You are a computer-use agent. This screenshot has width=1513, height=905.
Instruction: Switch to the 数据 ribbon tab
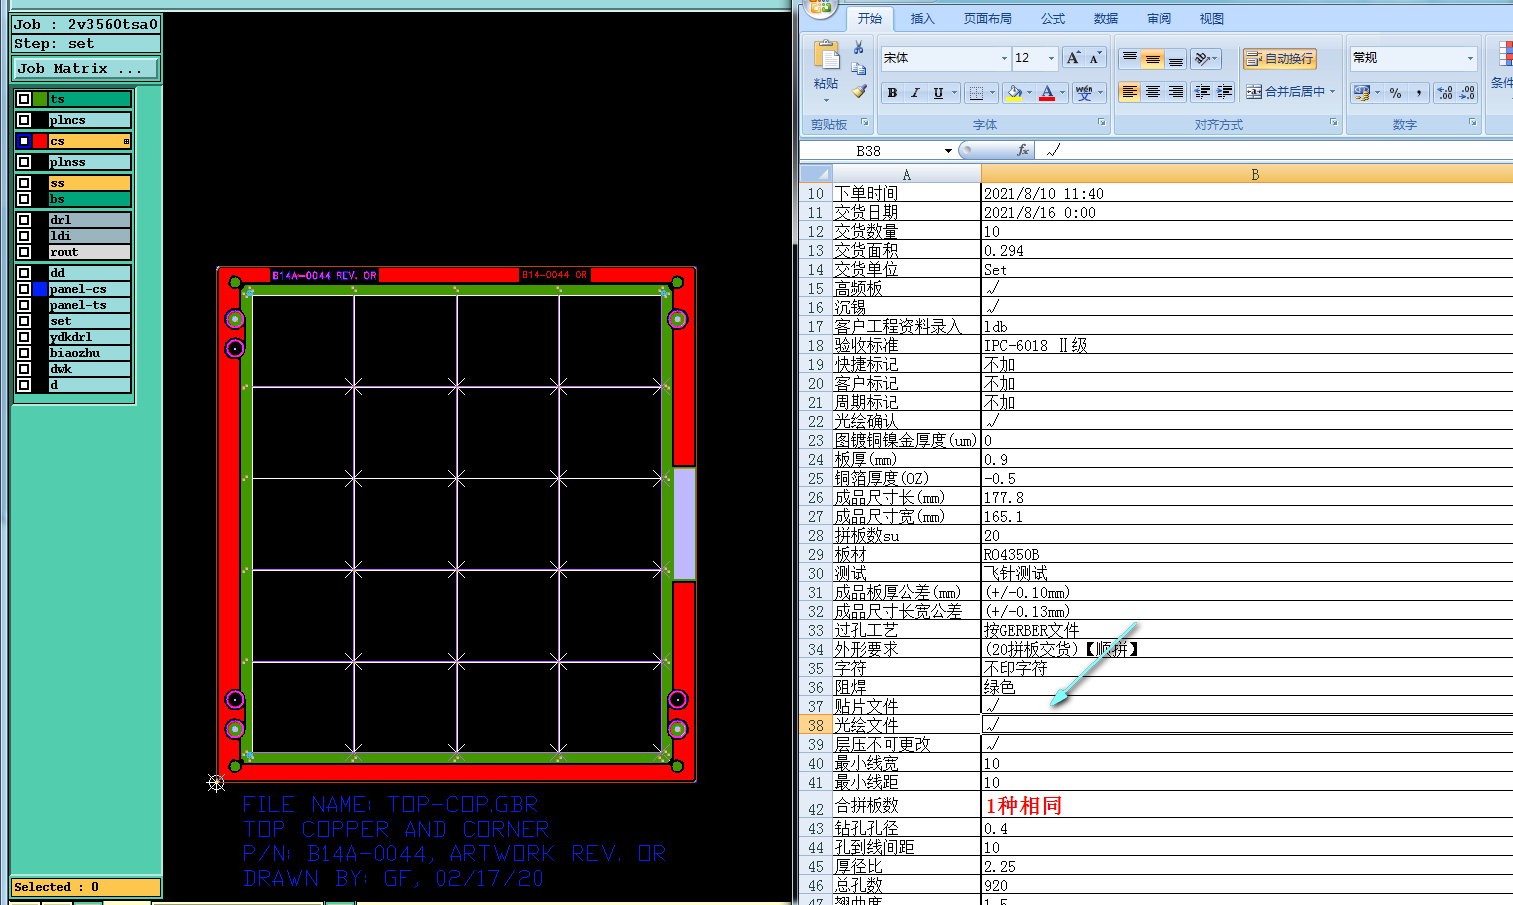tap(1106, 19)
